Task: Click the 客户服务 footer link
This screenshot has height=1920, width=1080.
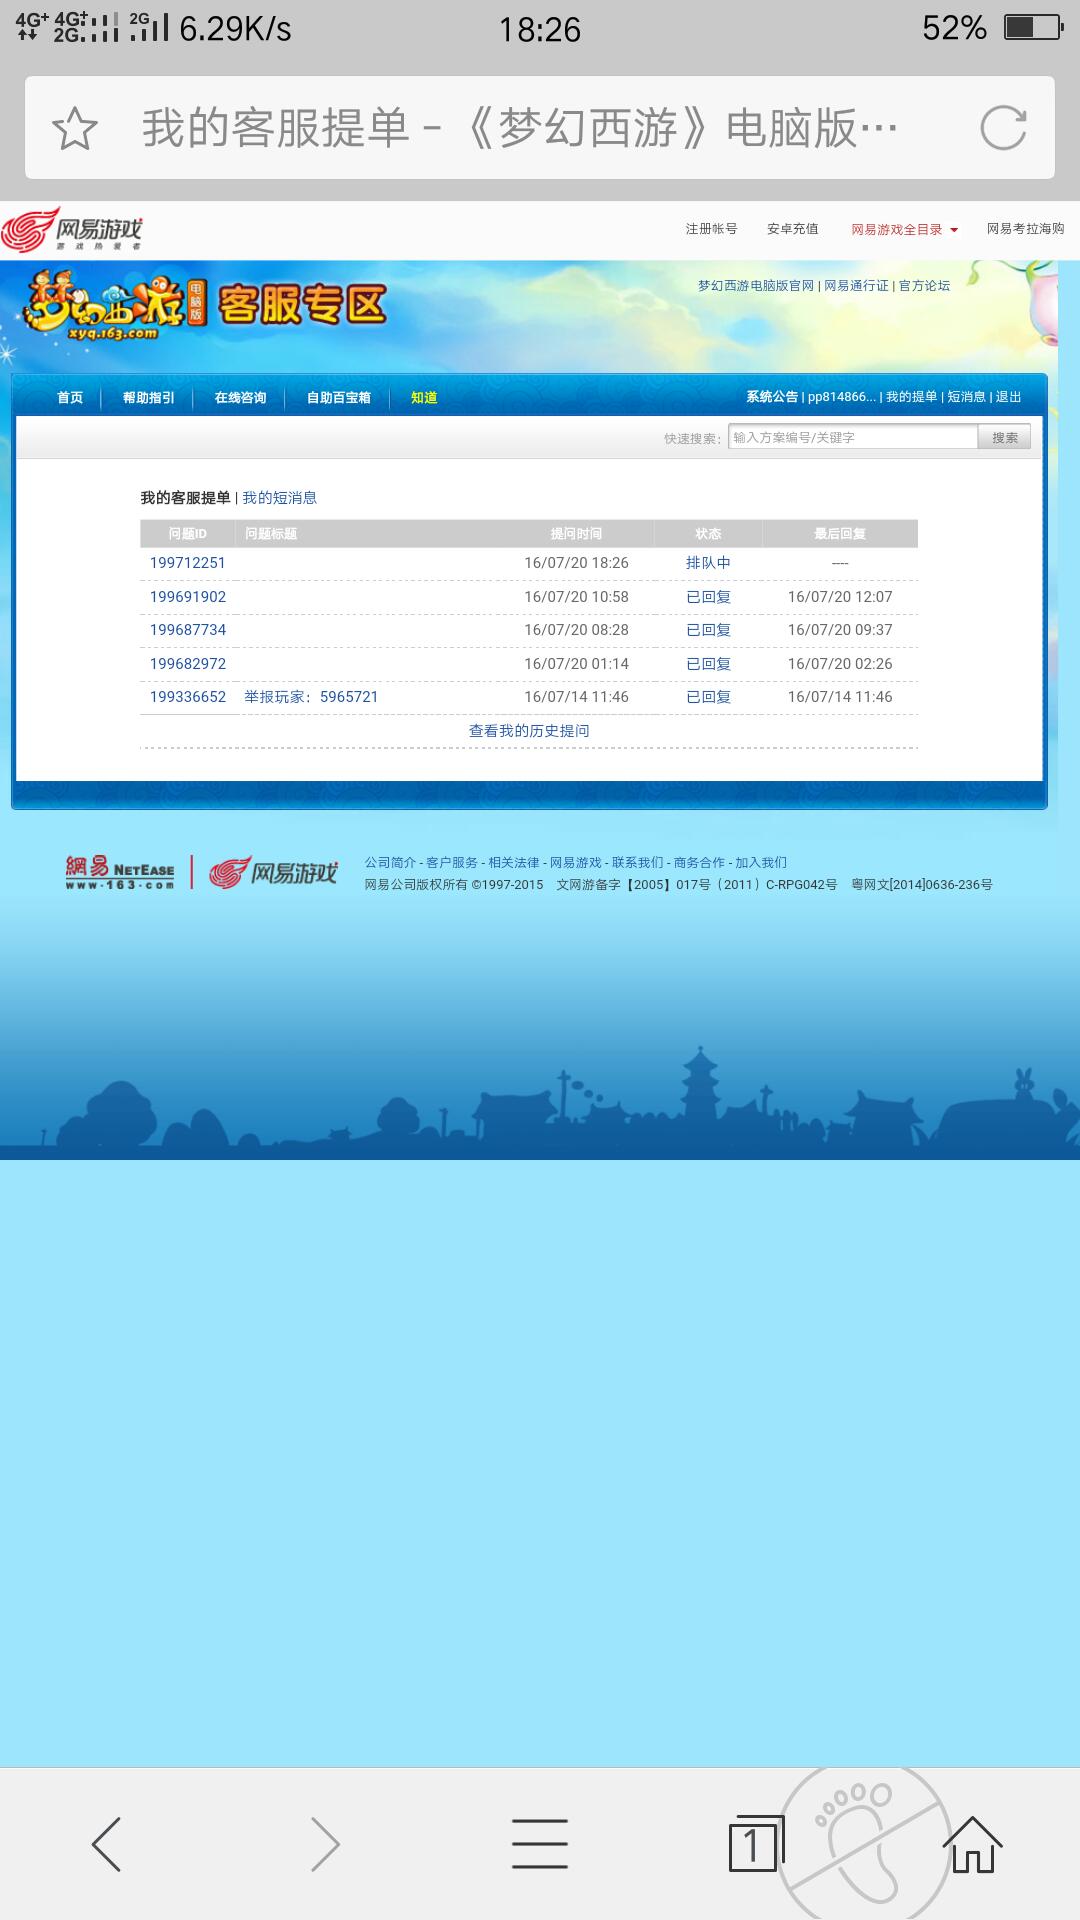Action: [x=452, y=863]
